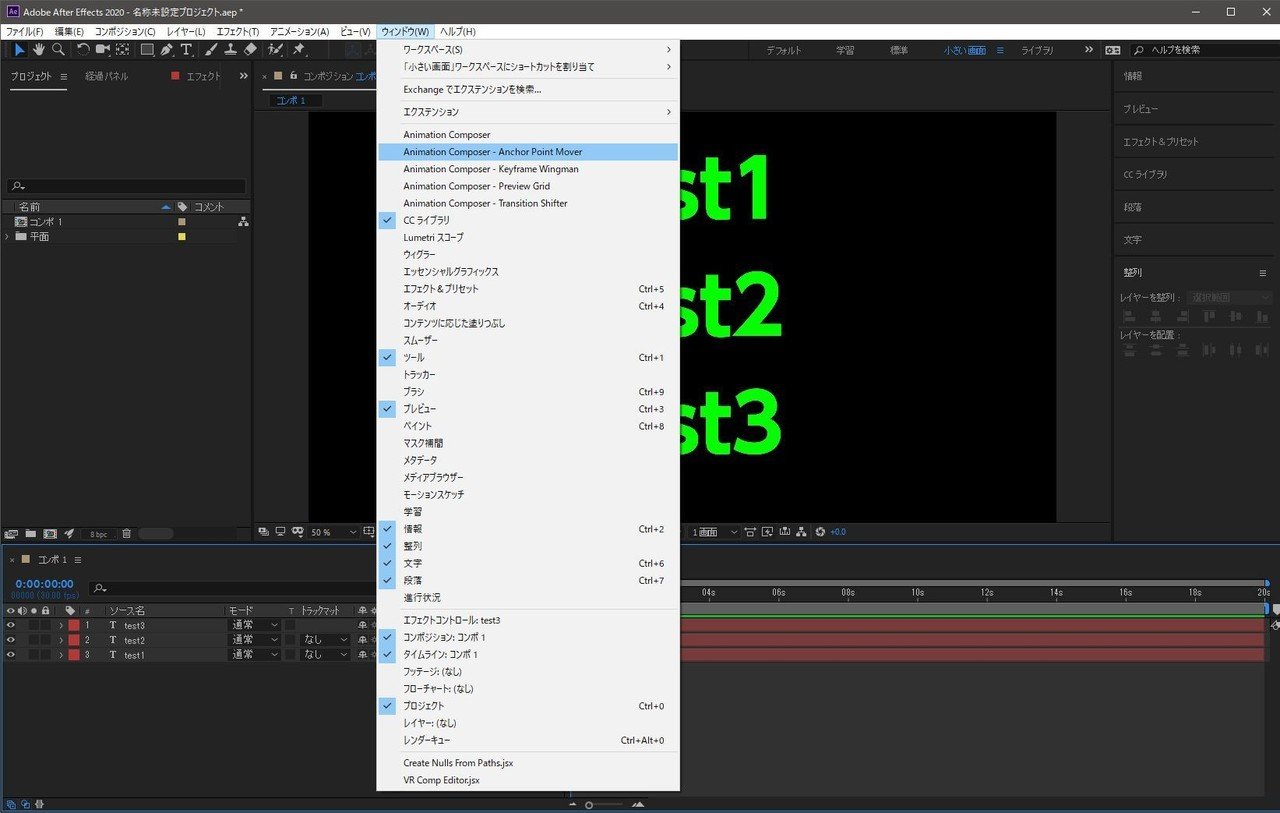Open the 文字 collapsed panel on right
This screenshot has width=1280, height=813.
point(1132,240)
